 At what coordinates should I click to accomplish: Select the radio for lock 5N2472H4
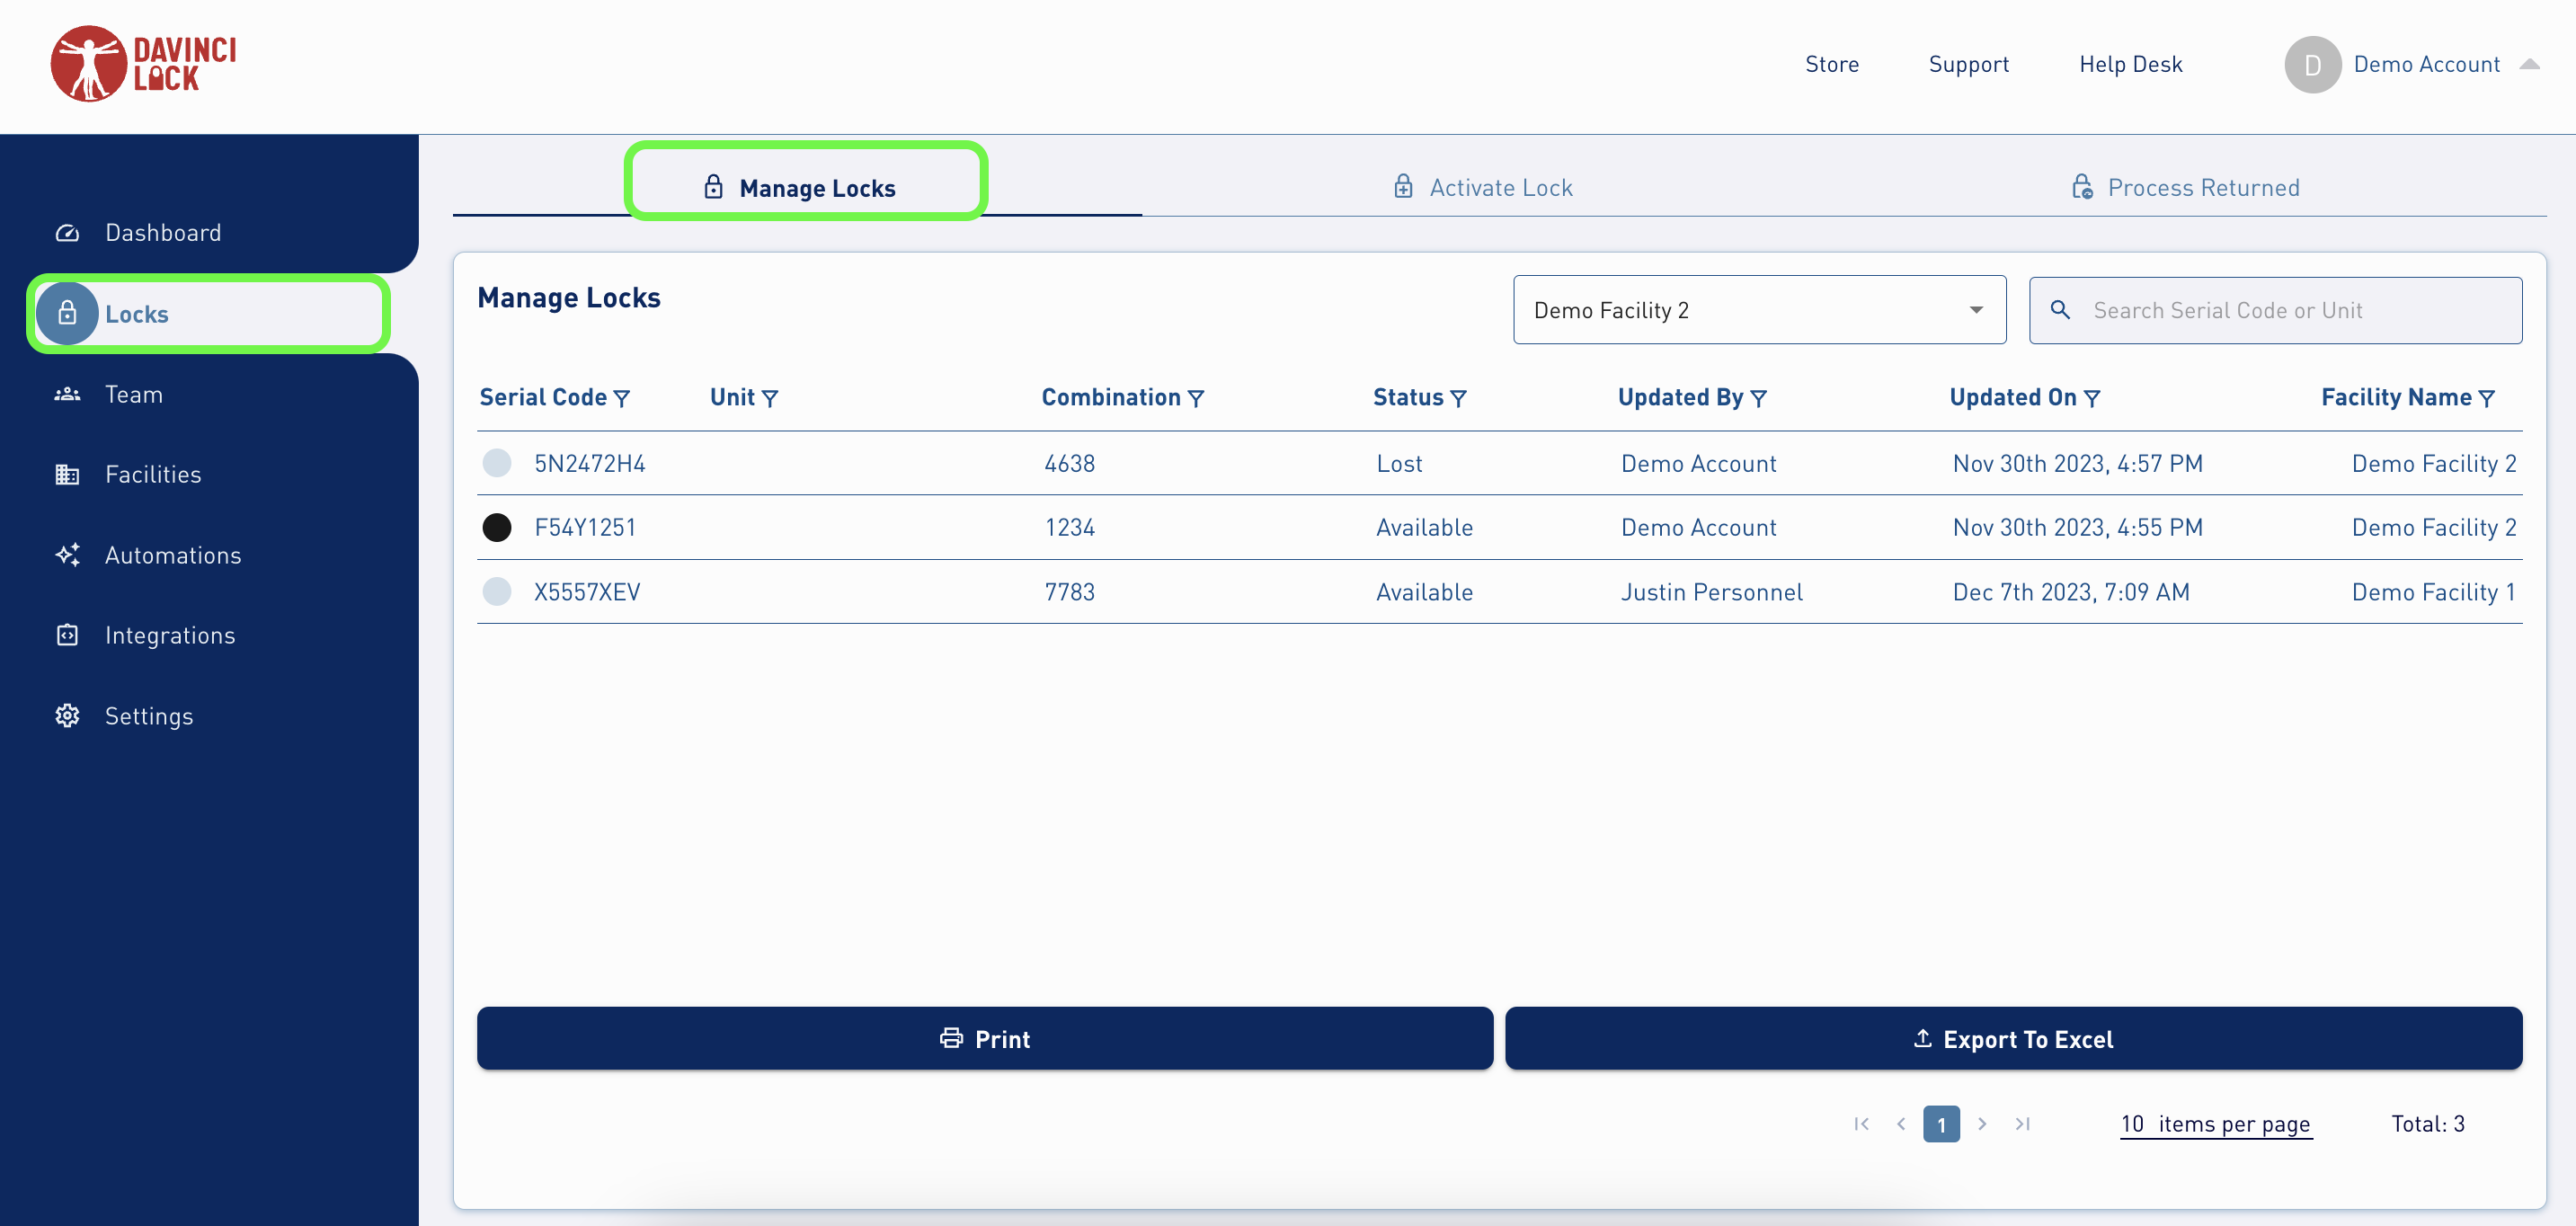[x=496, y=463]
